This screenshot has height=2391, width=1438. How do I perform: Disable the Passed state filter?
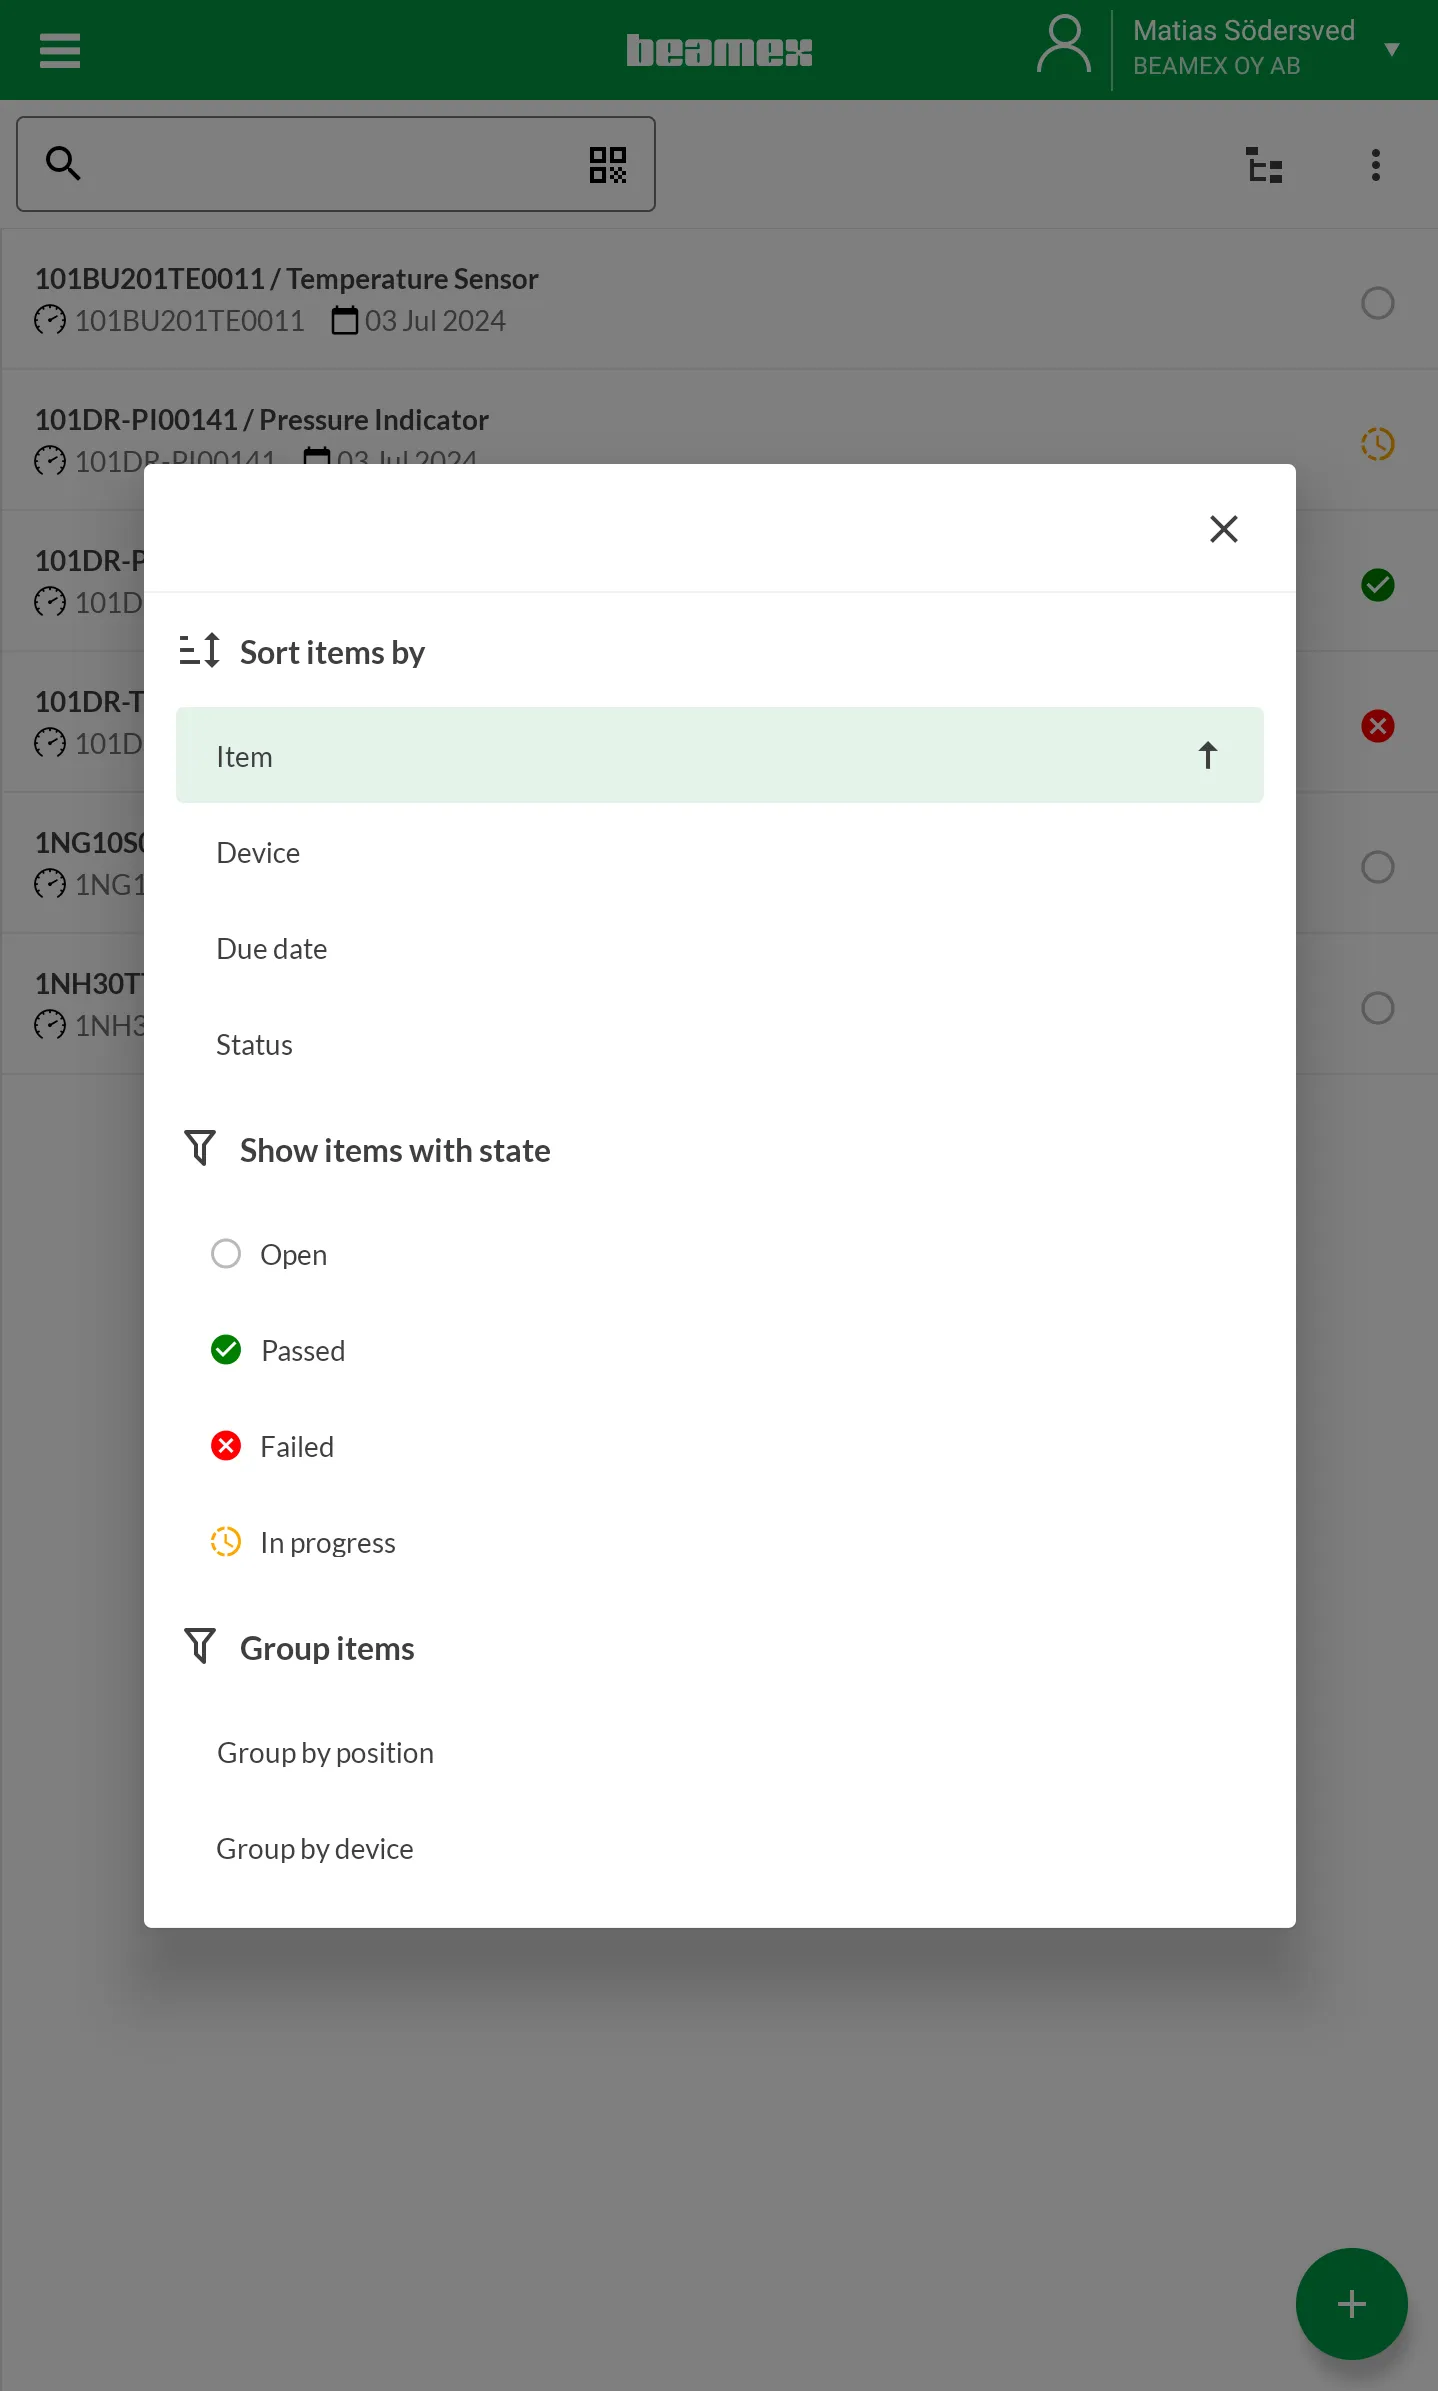226,1349
